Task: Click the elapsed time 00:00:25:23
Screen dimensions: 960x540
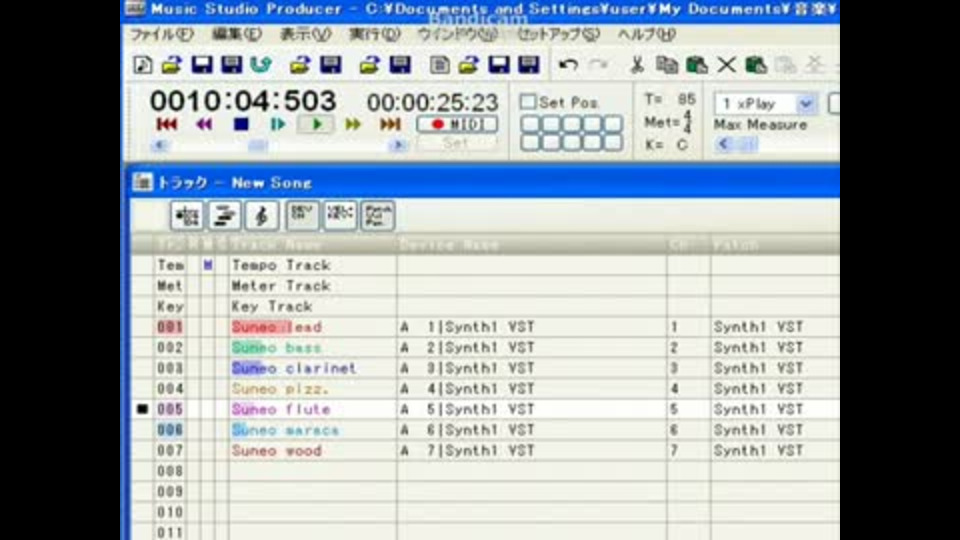Action: [433, 102]
